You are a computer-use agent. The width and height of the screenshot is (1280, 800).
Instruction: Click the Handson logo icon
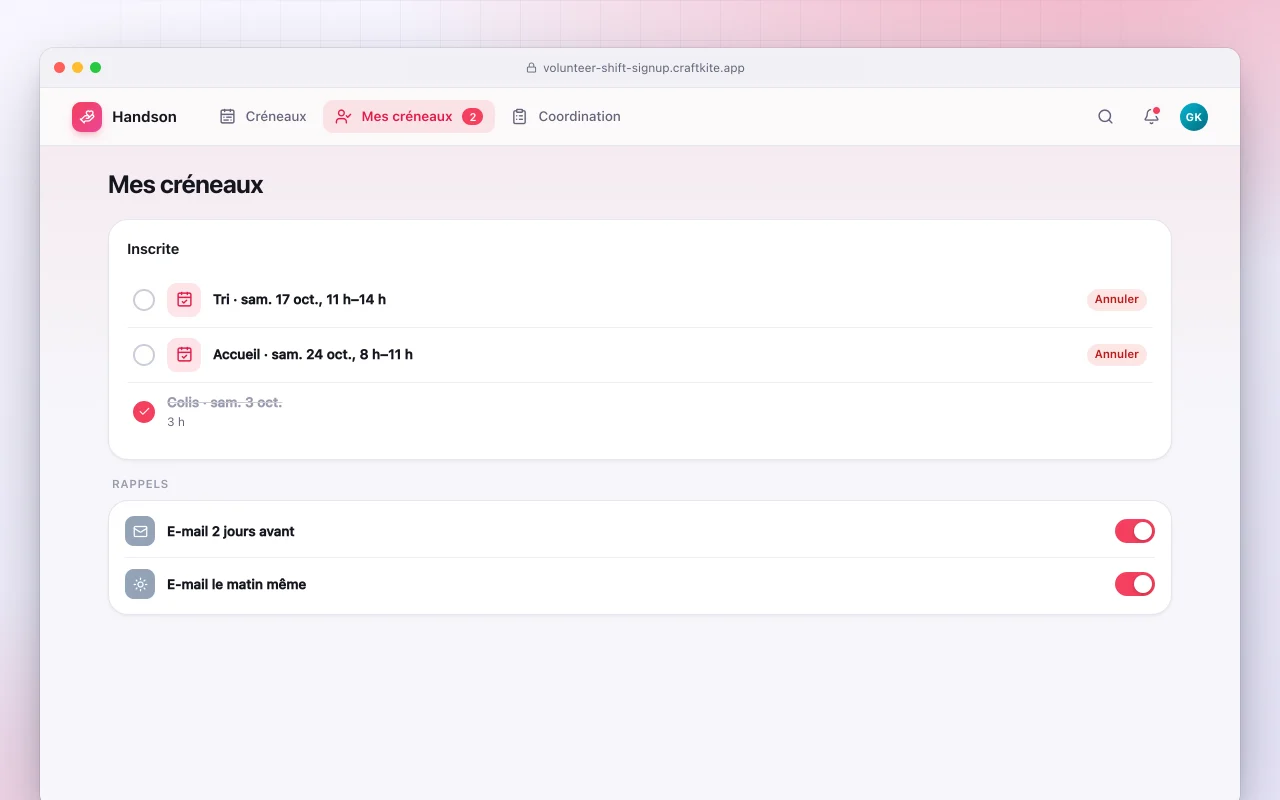coord(87,117)
